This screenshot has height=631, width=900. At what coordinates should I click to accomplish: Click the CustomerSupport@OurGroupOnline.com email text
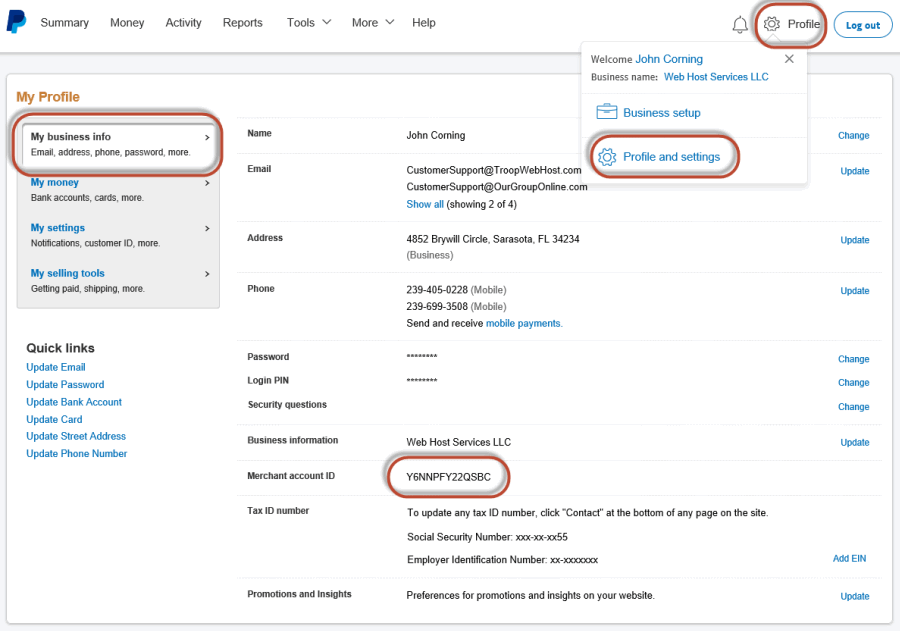tap(496, 187)
